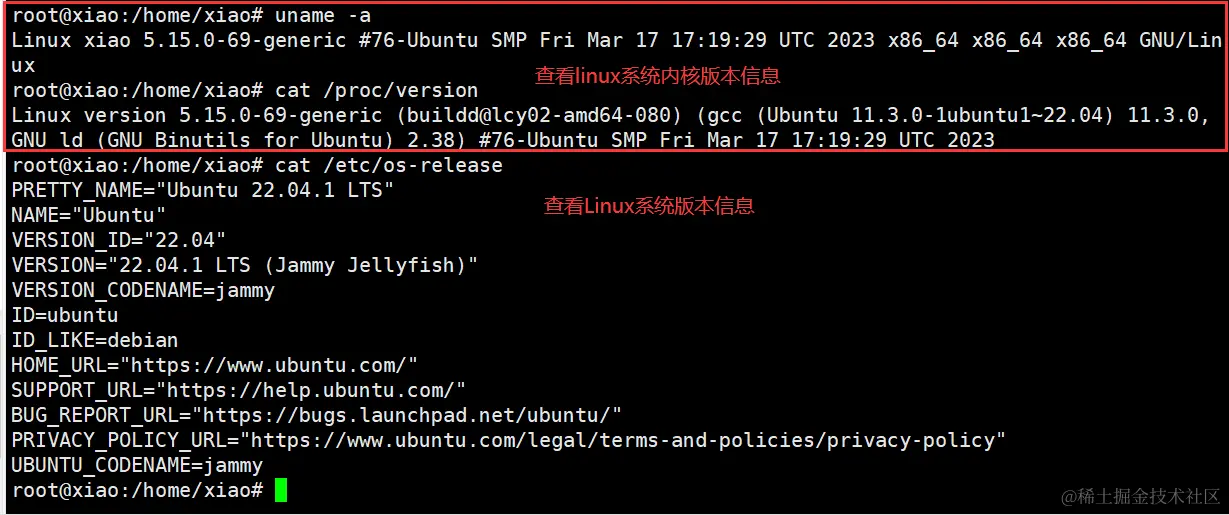Click the red annotation "查看Linux系统版本信息"
Viewport: 1229px width, 515px height.
648,206
